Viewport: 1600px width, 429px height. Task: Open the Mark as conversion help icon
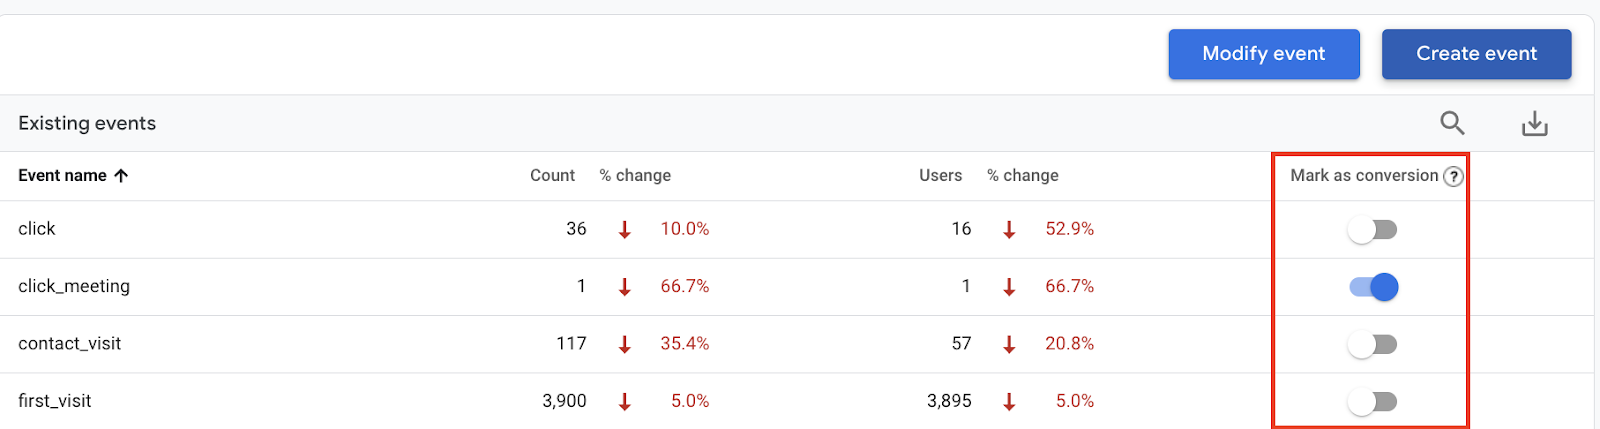1454,177
